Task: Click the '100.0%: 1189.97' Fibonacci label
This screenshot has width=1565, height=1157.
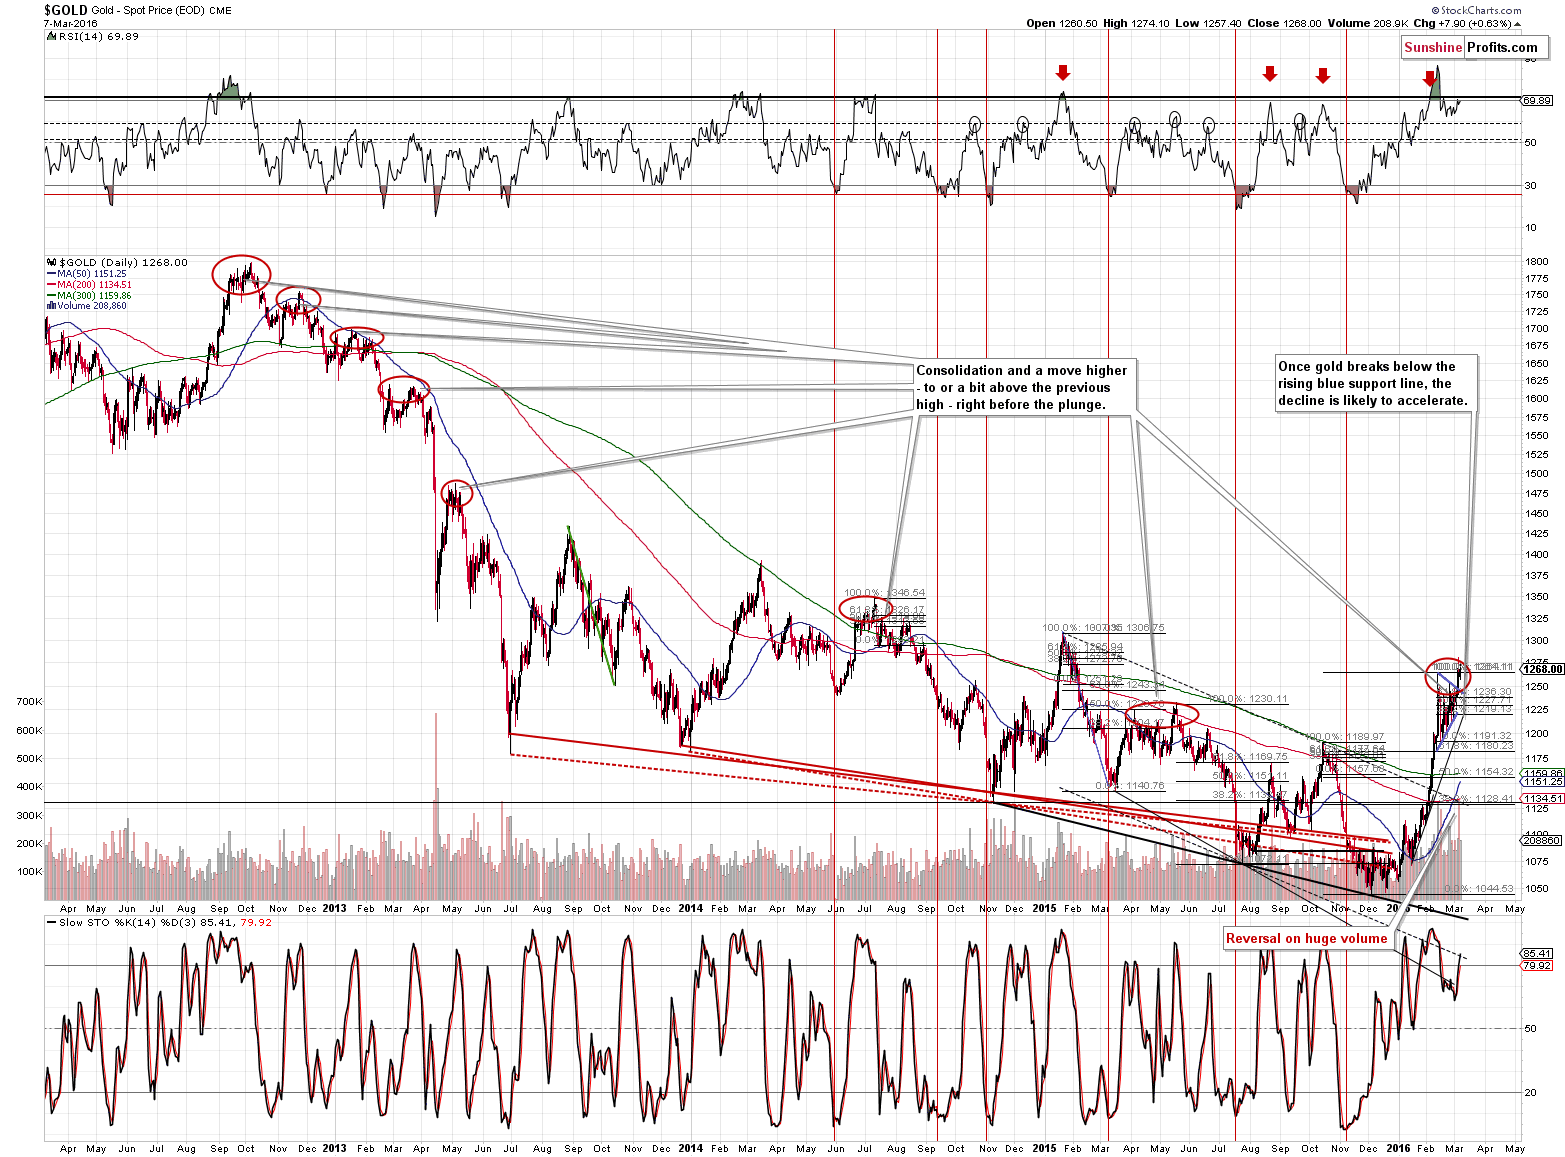Action: 1344,737
